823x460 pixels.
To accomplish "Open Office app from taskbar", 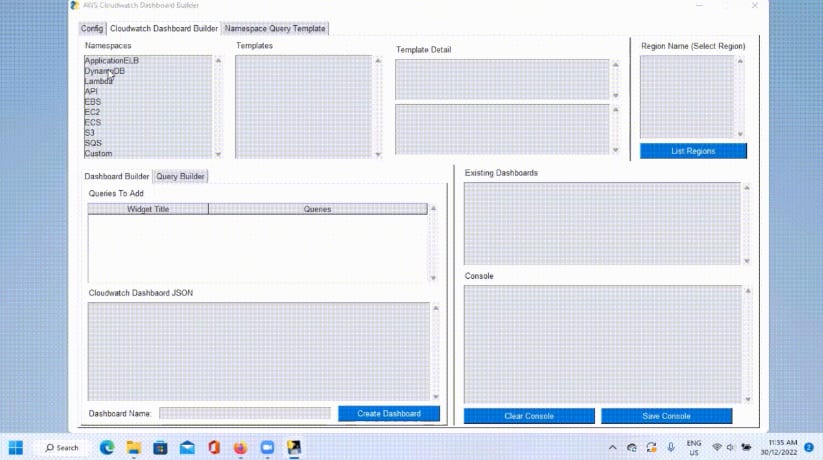I will pyautogui.click(x=214, y=447).
